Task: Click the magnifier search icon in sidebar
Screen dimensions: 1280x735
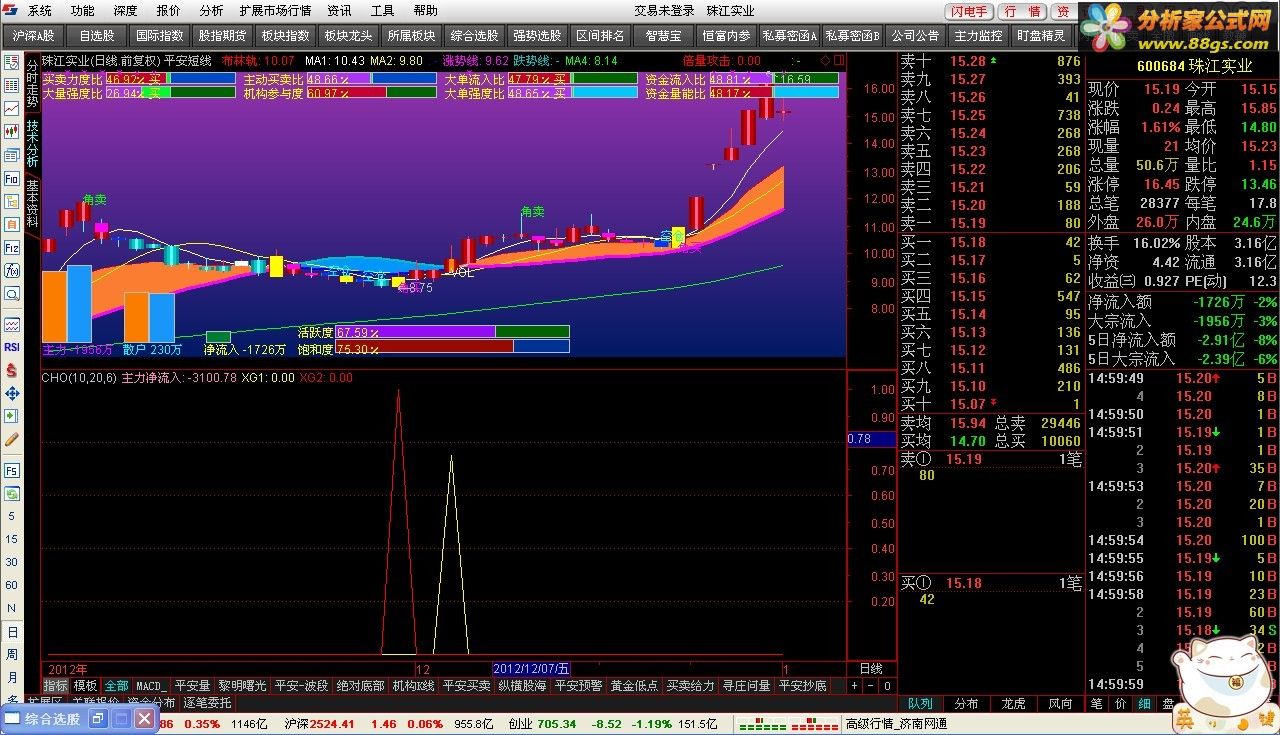Action: point(12,294)
